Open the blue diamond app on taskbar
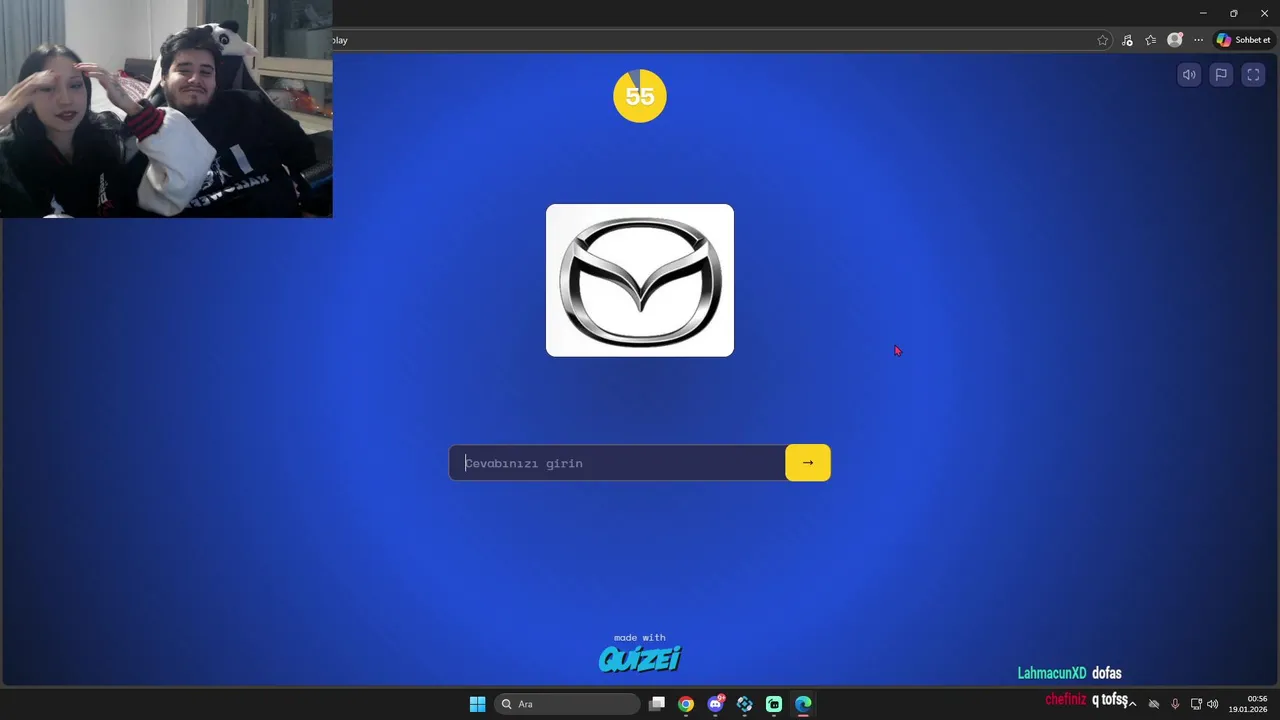This screenshot has width=1280, height=720. pyautogui.click(x=744, y=704)
